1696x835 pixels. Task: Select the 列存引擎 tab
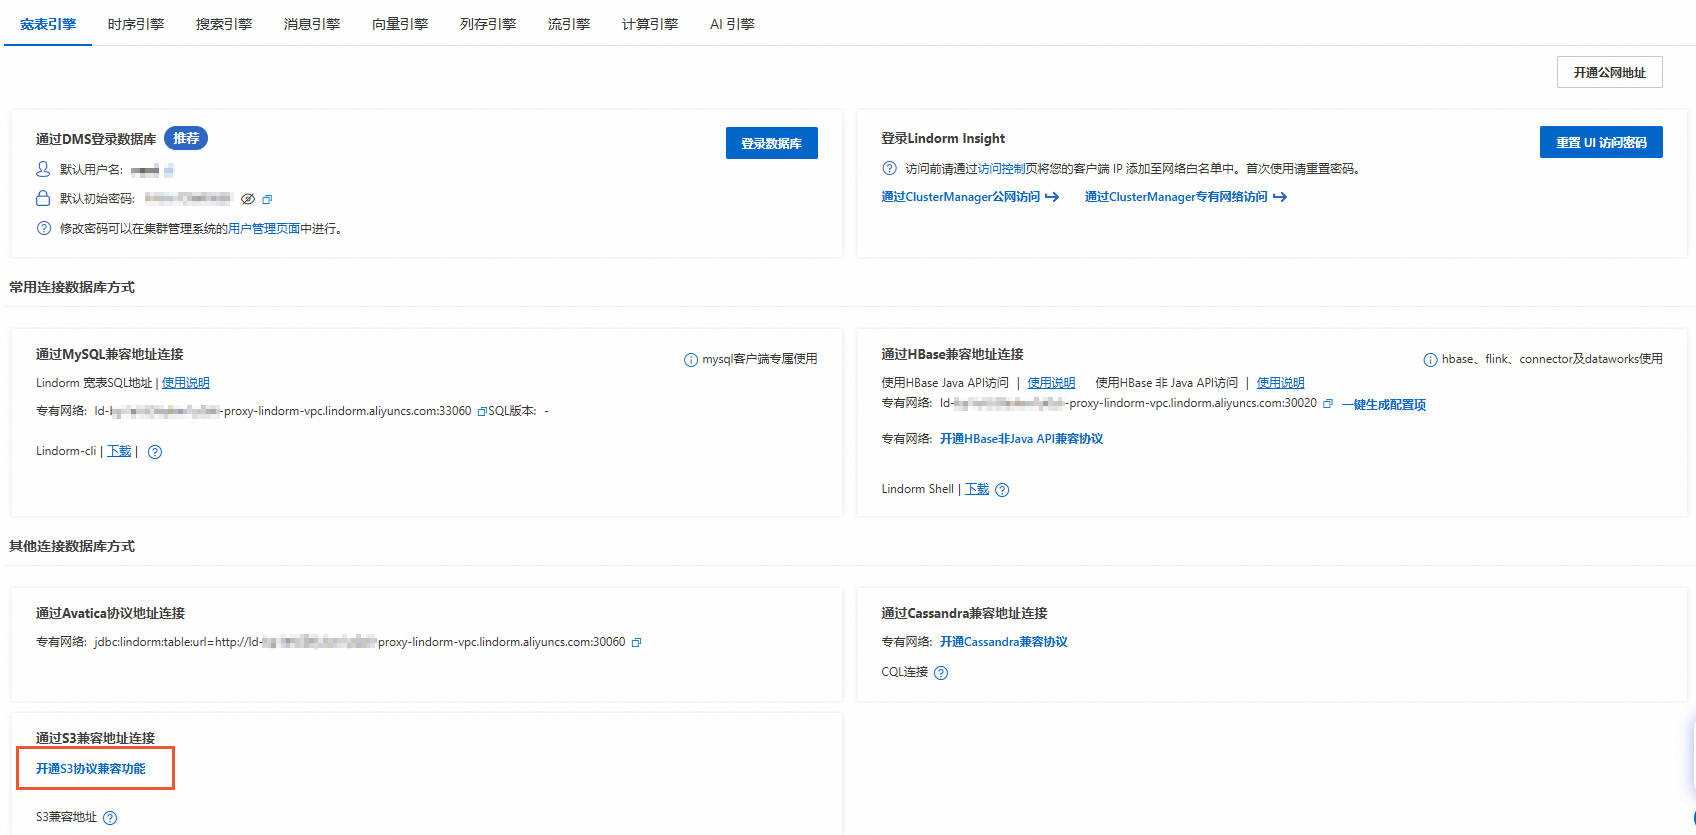point(488,24)
